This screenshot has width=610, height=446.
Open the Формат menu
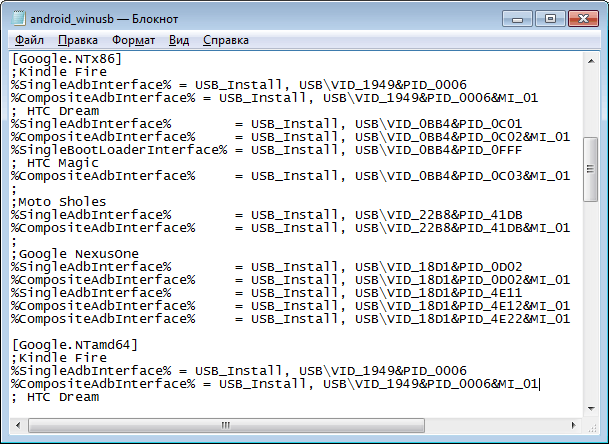pyautogui.click(x=133, y=40)
